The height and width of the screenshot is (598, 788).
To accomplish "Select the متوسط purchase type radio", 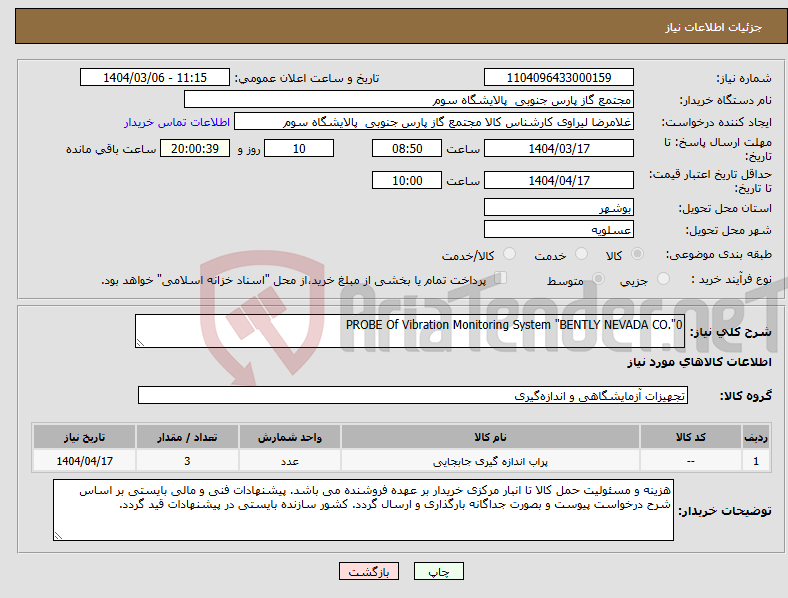I will (599, 278).
